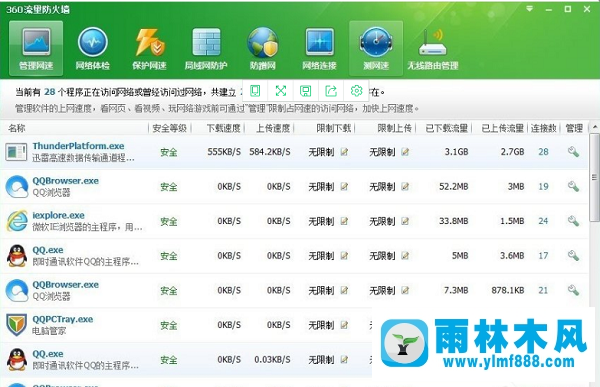Select the iexplore.exe process name
Viewport: 600px width, 387px height.
pyautogui.click(x=59, y=215)
